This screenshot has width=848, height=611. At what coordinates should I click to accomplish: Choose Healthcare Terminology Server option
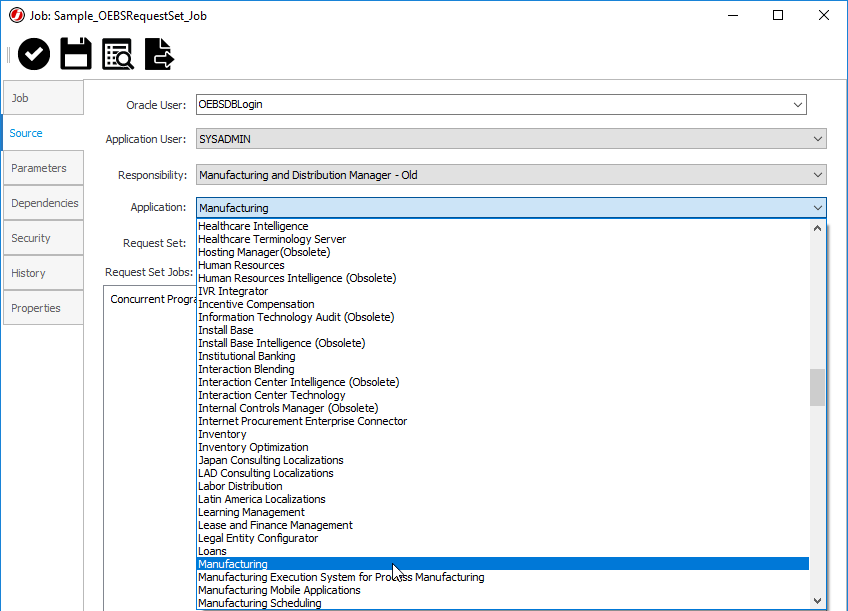point(502,239)
